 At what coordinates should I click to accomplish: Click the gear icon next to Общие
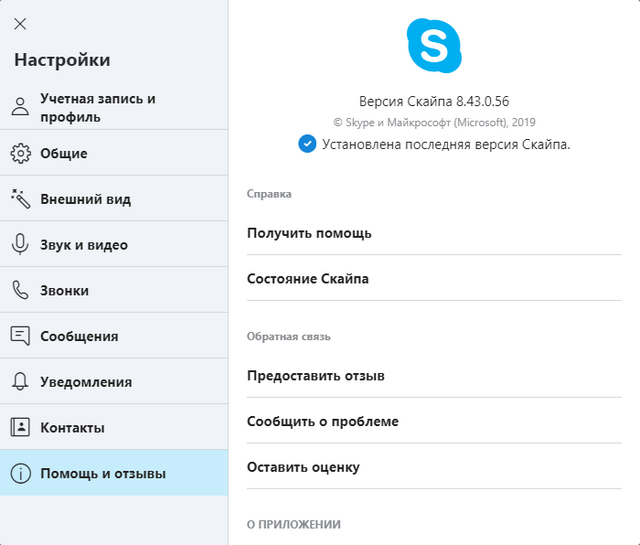tap(20, 153)
